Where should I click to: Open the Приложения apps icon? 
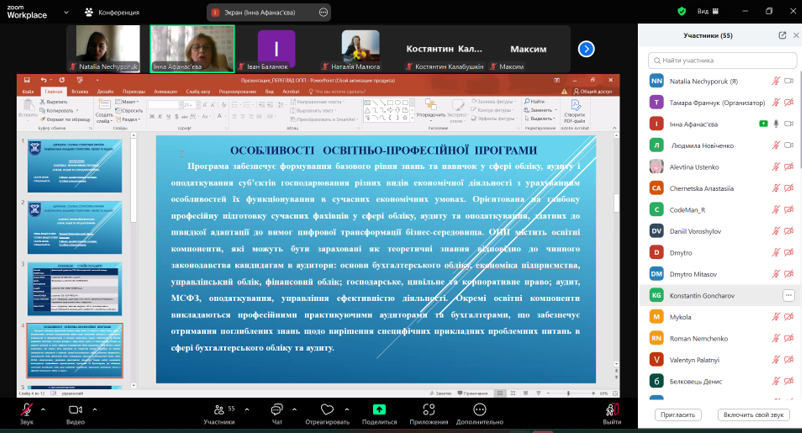pyautogui.click(x=429, y=409)
